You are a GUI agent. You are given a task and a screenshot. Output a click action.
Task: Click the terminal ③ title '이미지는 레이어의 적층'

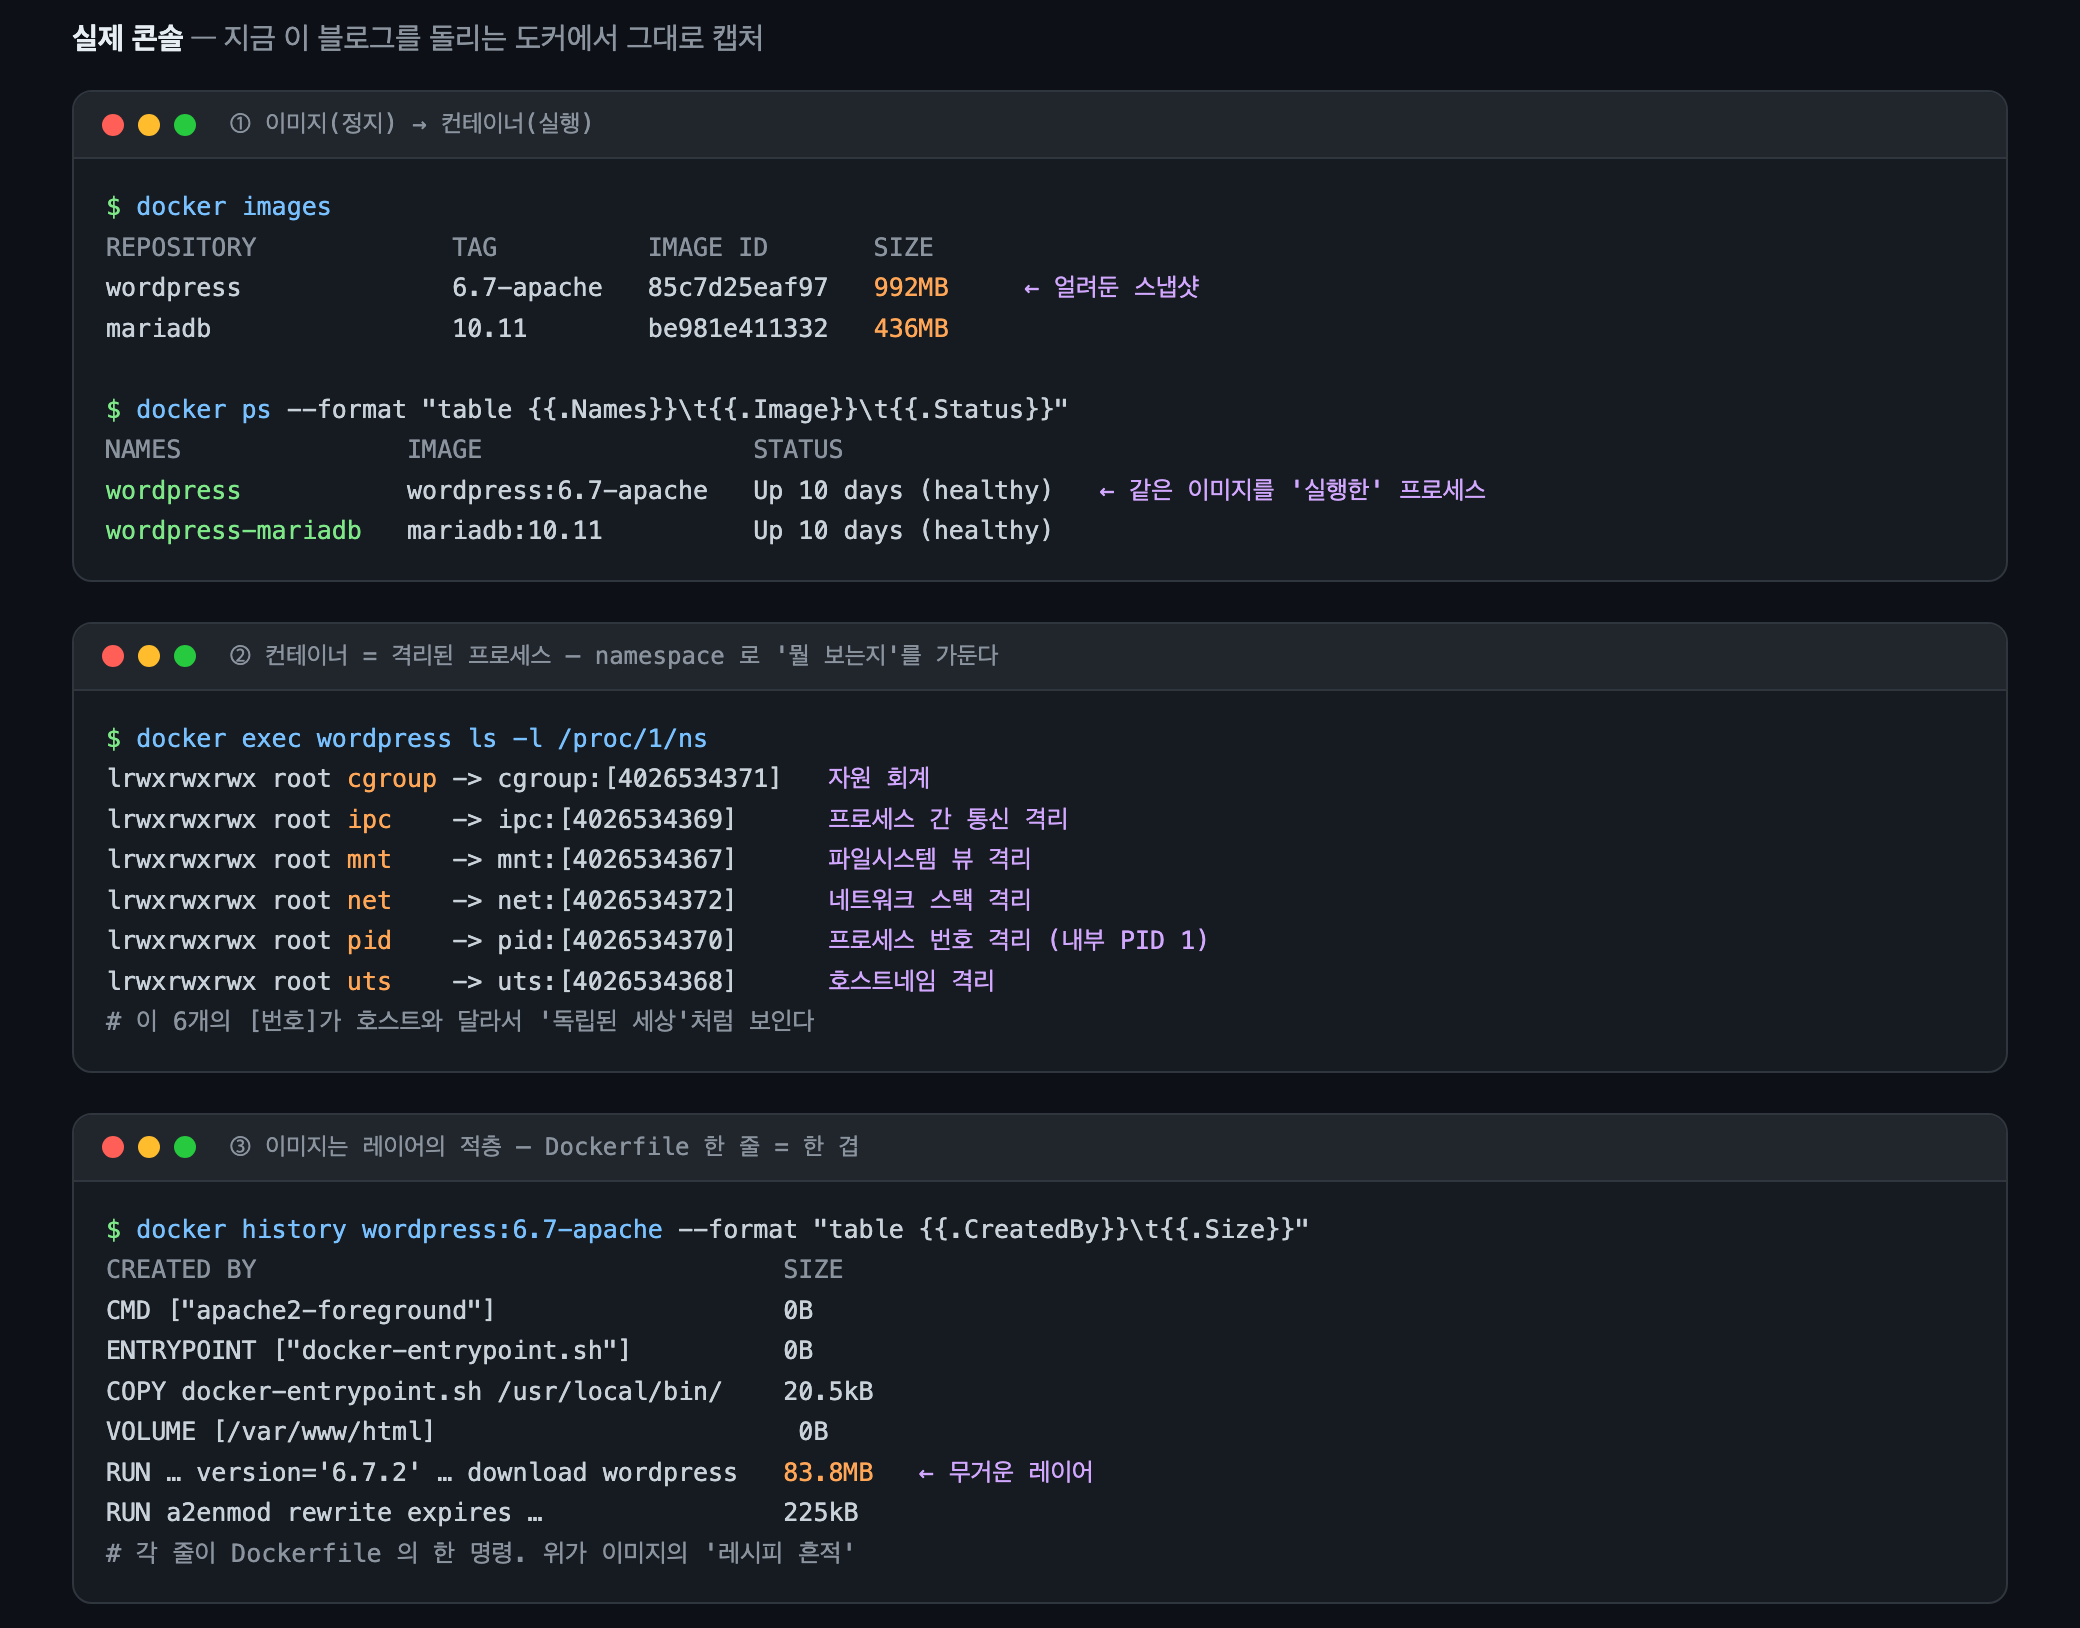click(383, 1146)
